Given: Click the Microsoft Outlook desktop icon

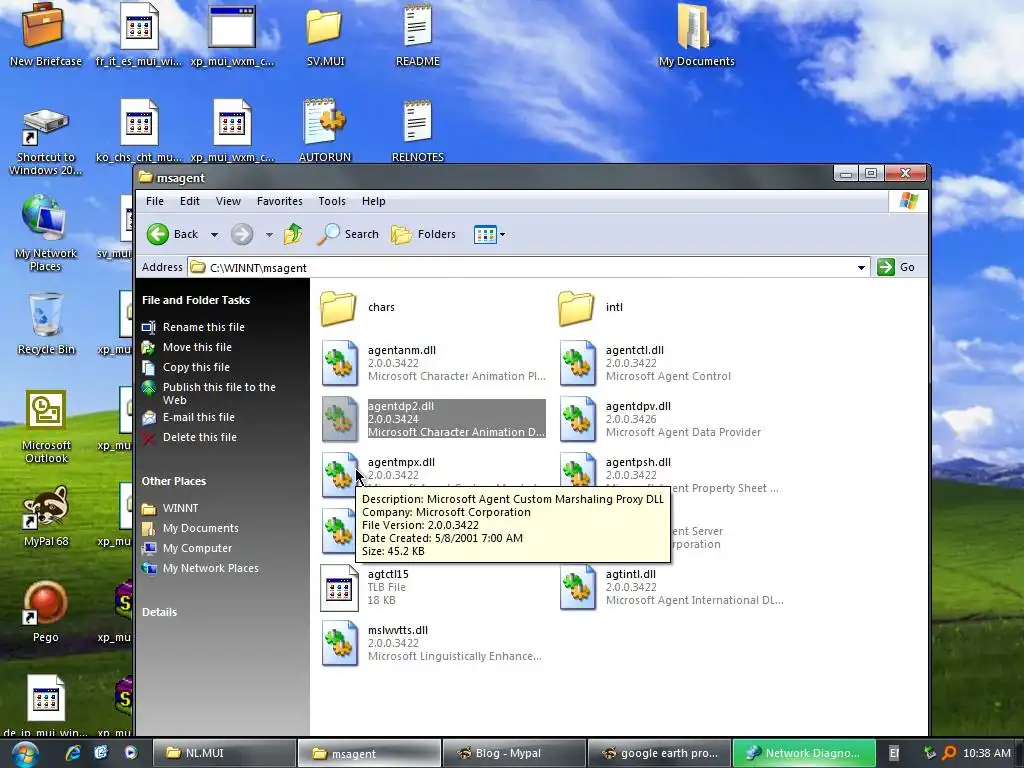Looking at the screenshot, I should [46, 411].
